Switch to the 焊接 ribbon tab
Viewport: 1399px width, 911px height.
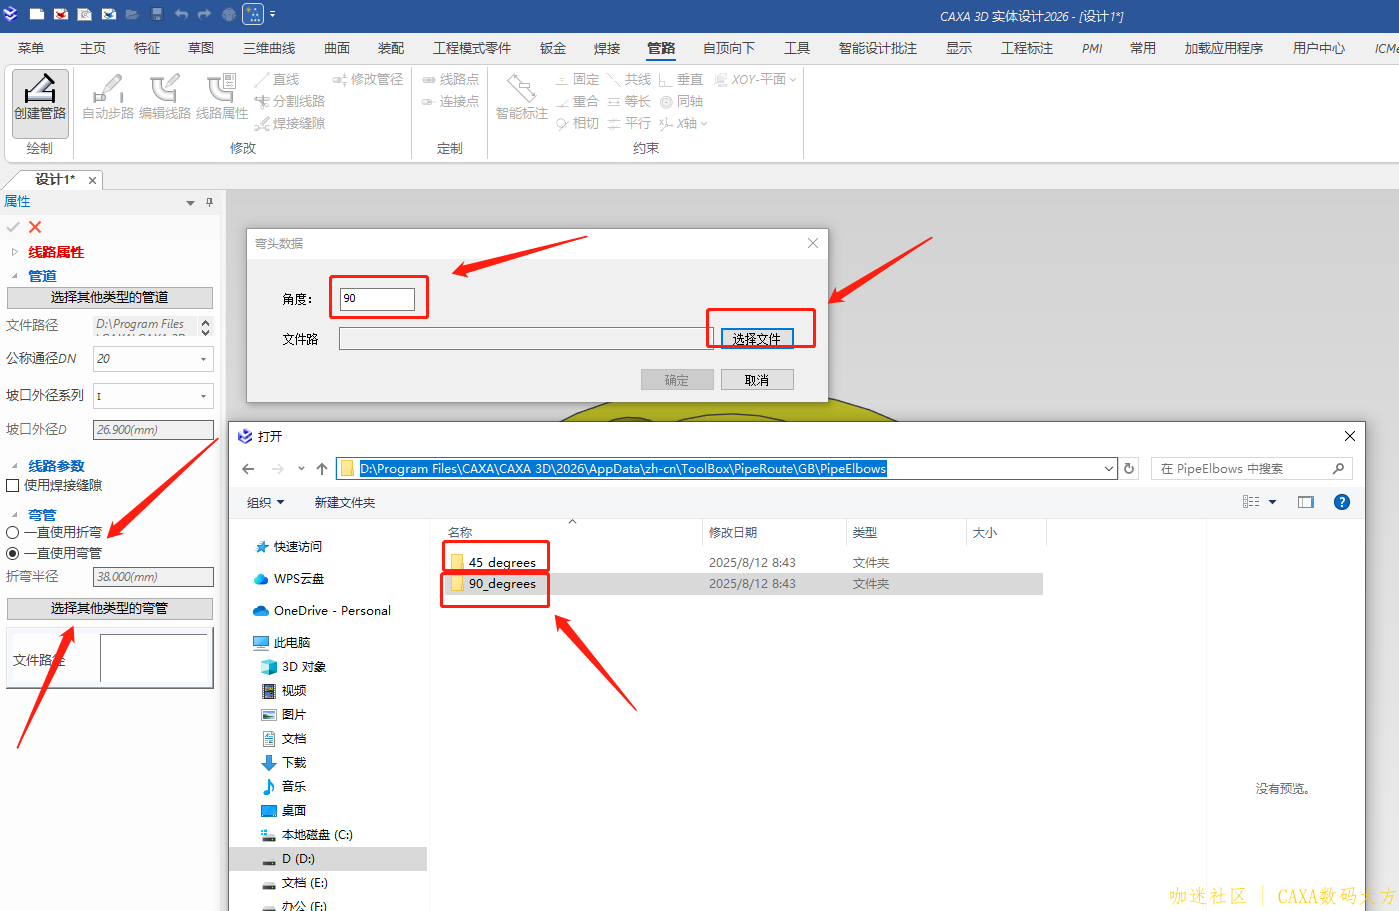[x=607, y=48]
